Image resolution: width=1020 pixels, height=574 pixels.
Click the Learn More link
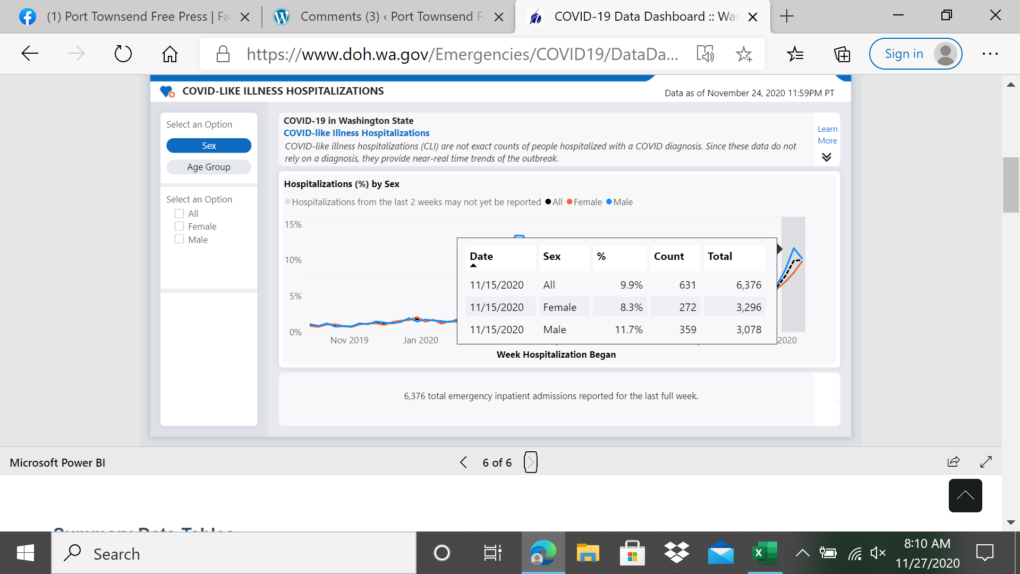(x=827, y=135)
